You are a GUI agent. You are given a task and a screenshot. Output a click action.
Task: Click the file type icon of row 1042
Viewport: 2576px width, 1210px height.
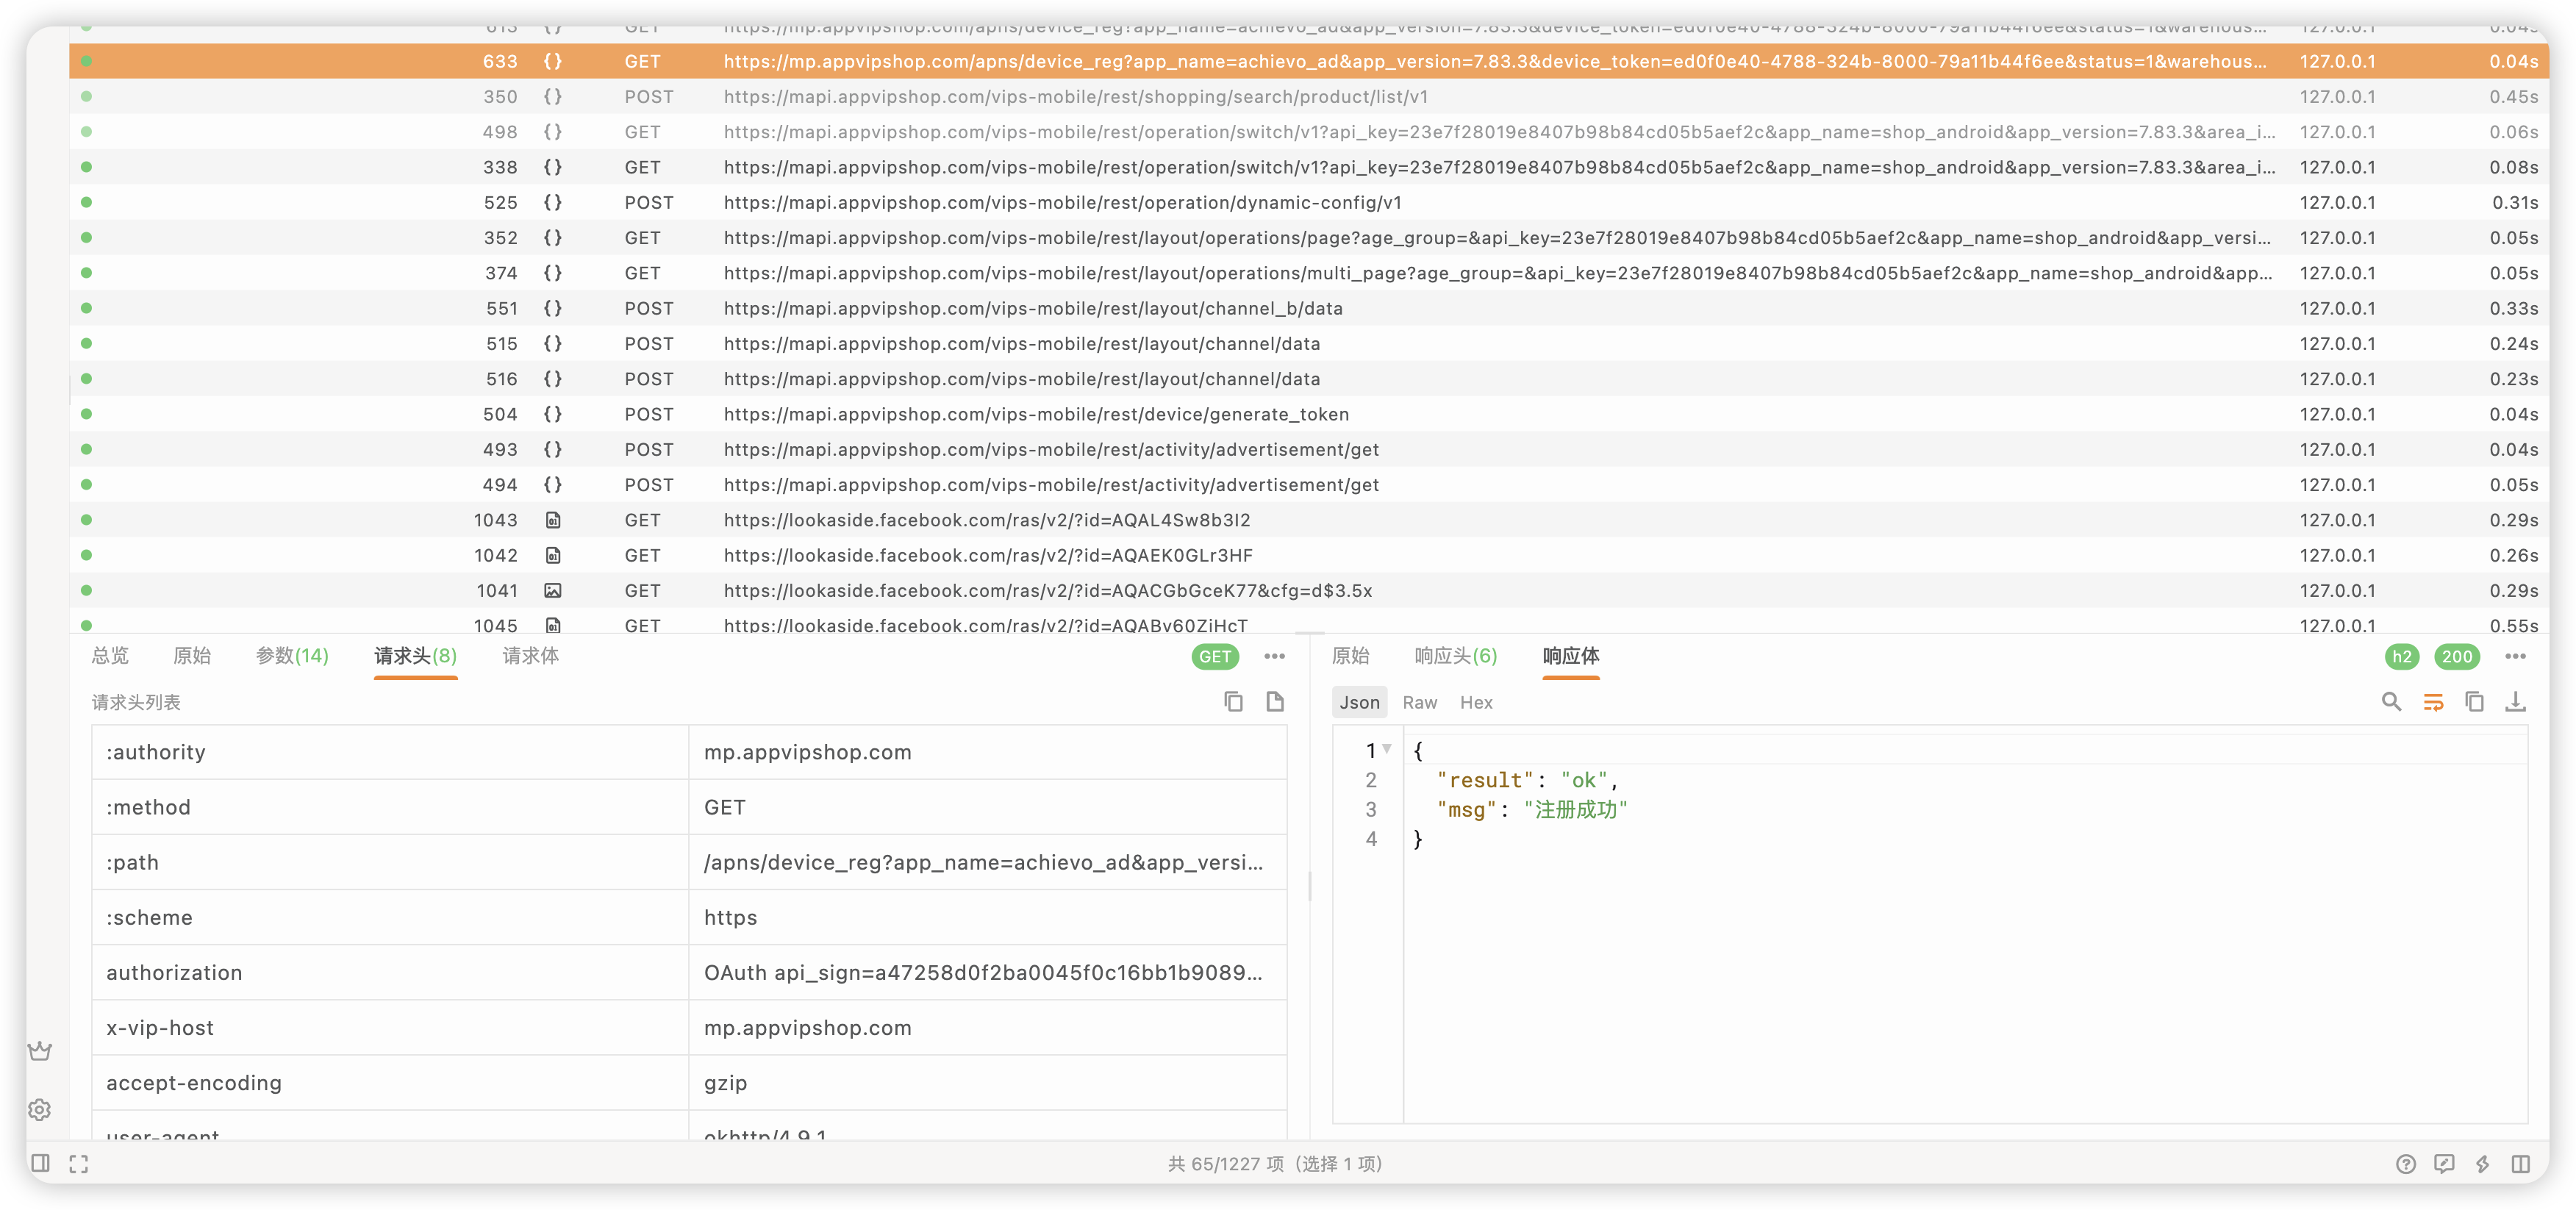pyautogui.click(x=552, y=555)
